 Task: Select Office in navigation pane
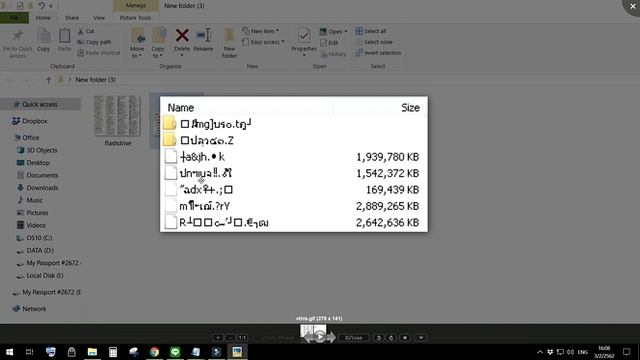pyautogui.click(x=27, y=138)
